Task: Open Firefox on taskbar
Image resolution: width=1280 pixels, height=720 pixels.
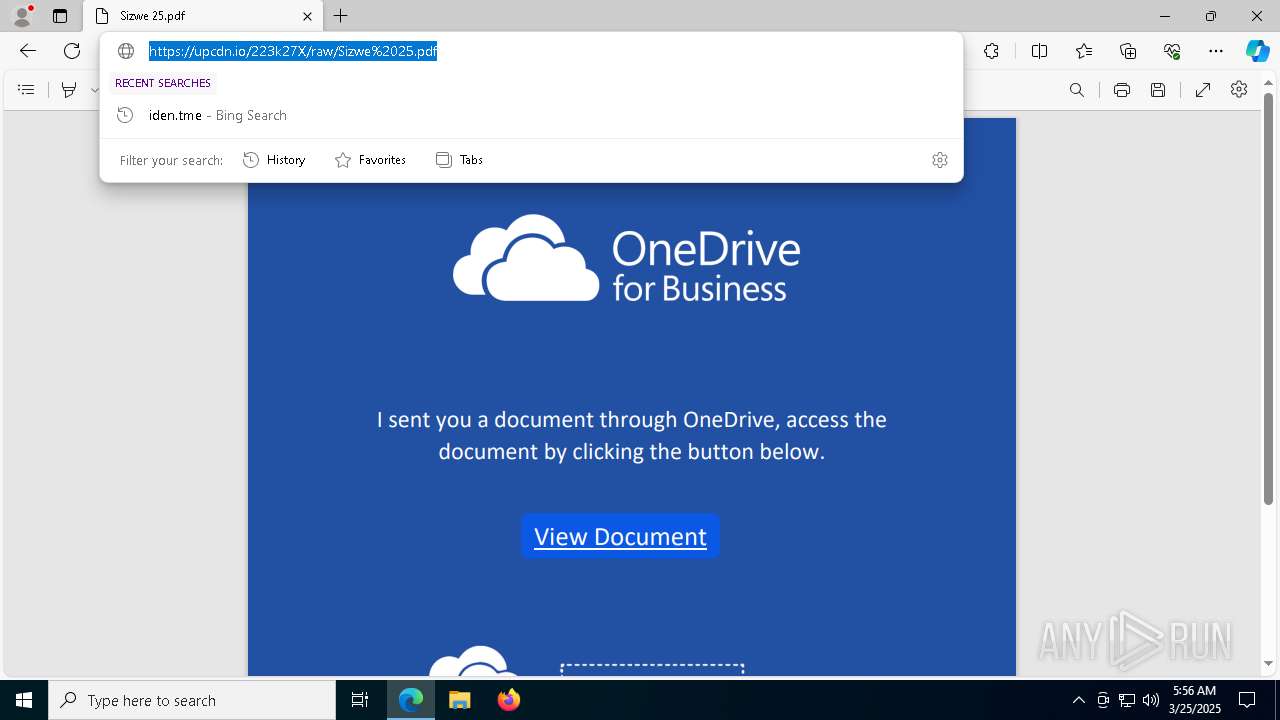Action: [x=508, y=700]
